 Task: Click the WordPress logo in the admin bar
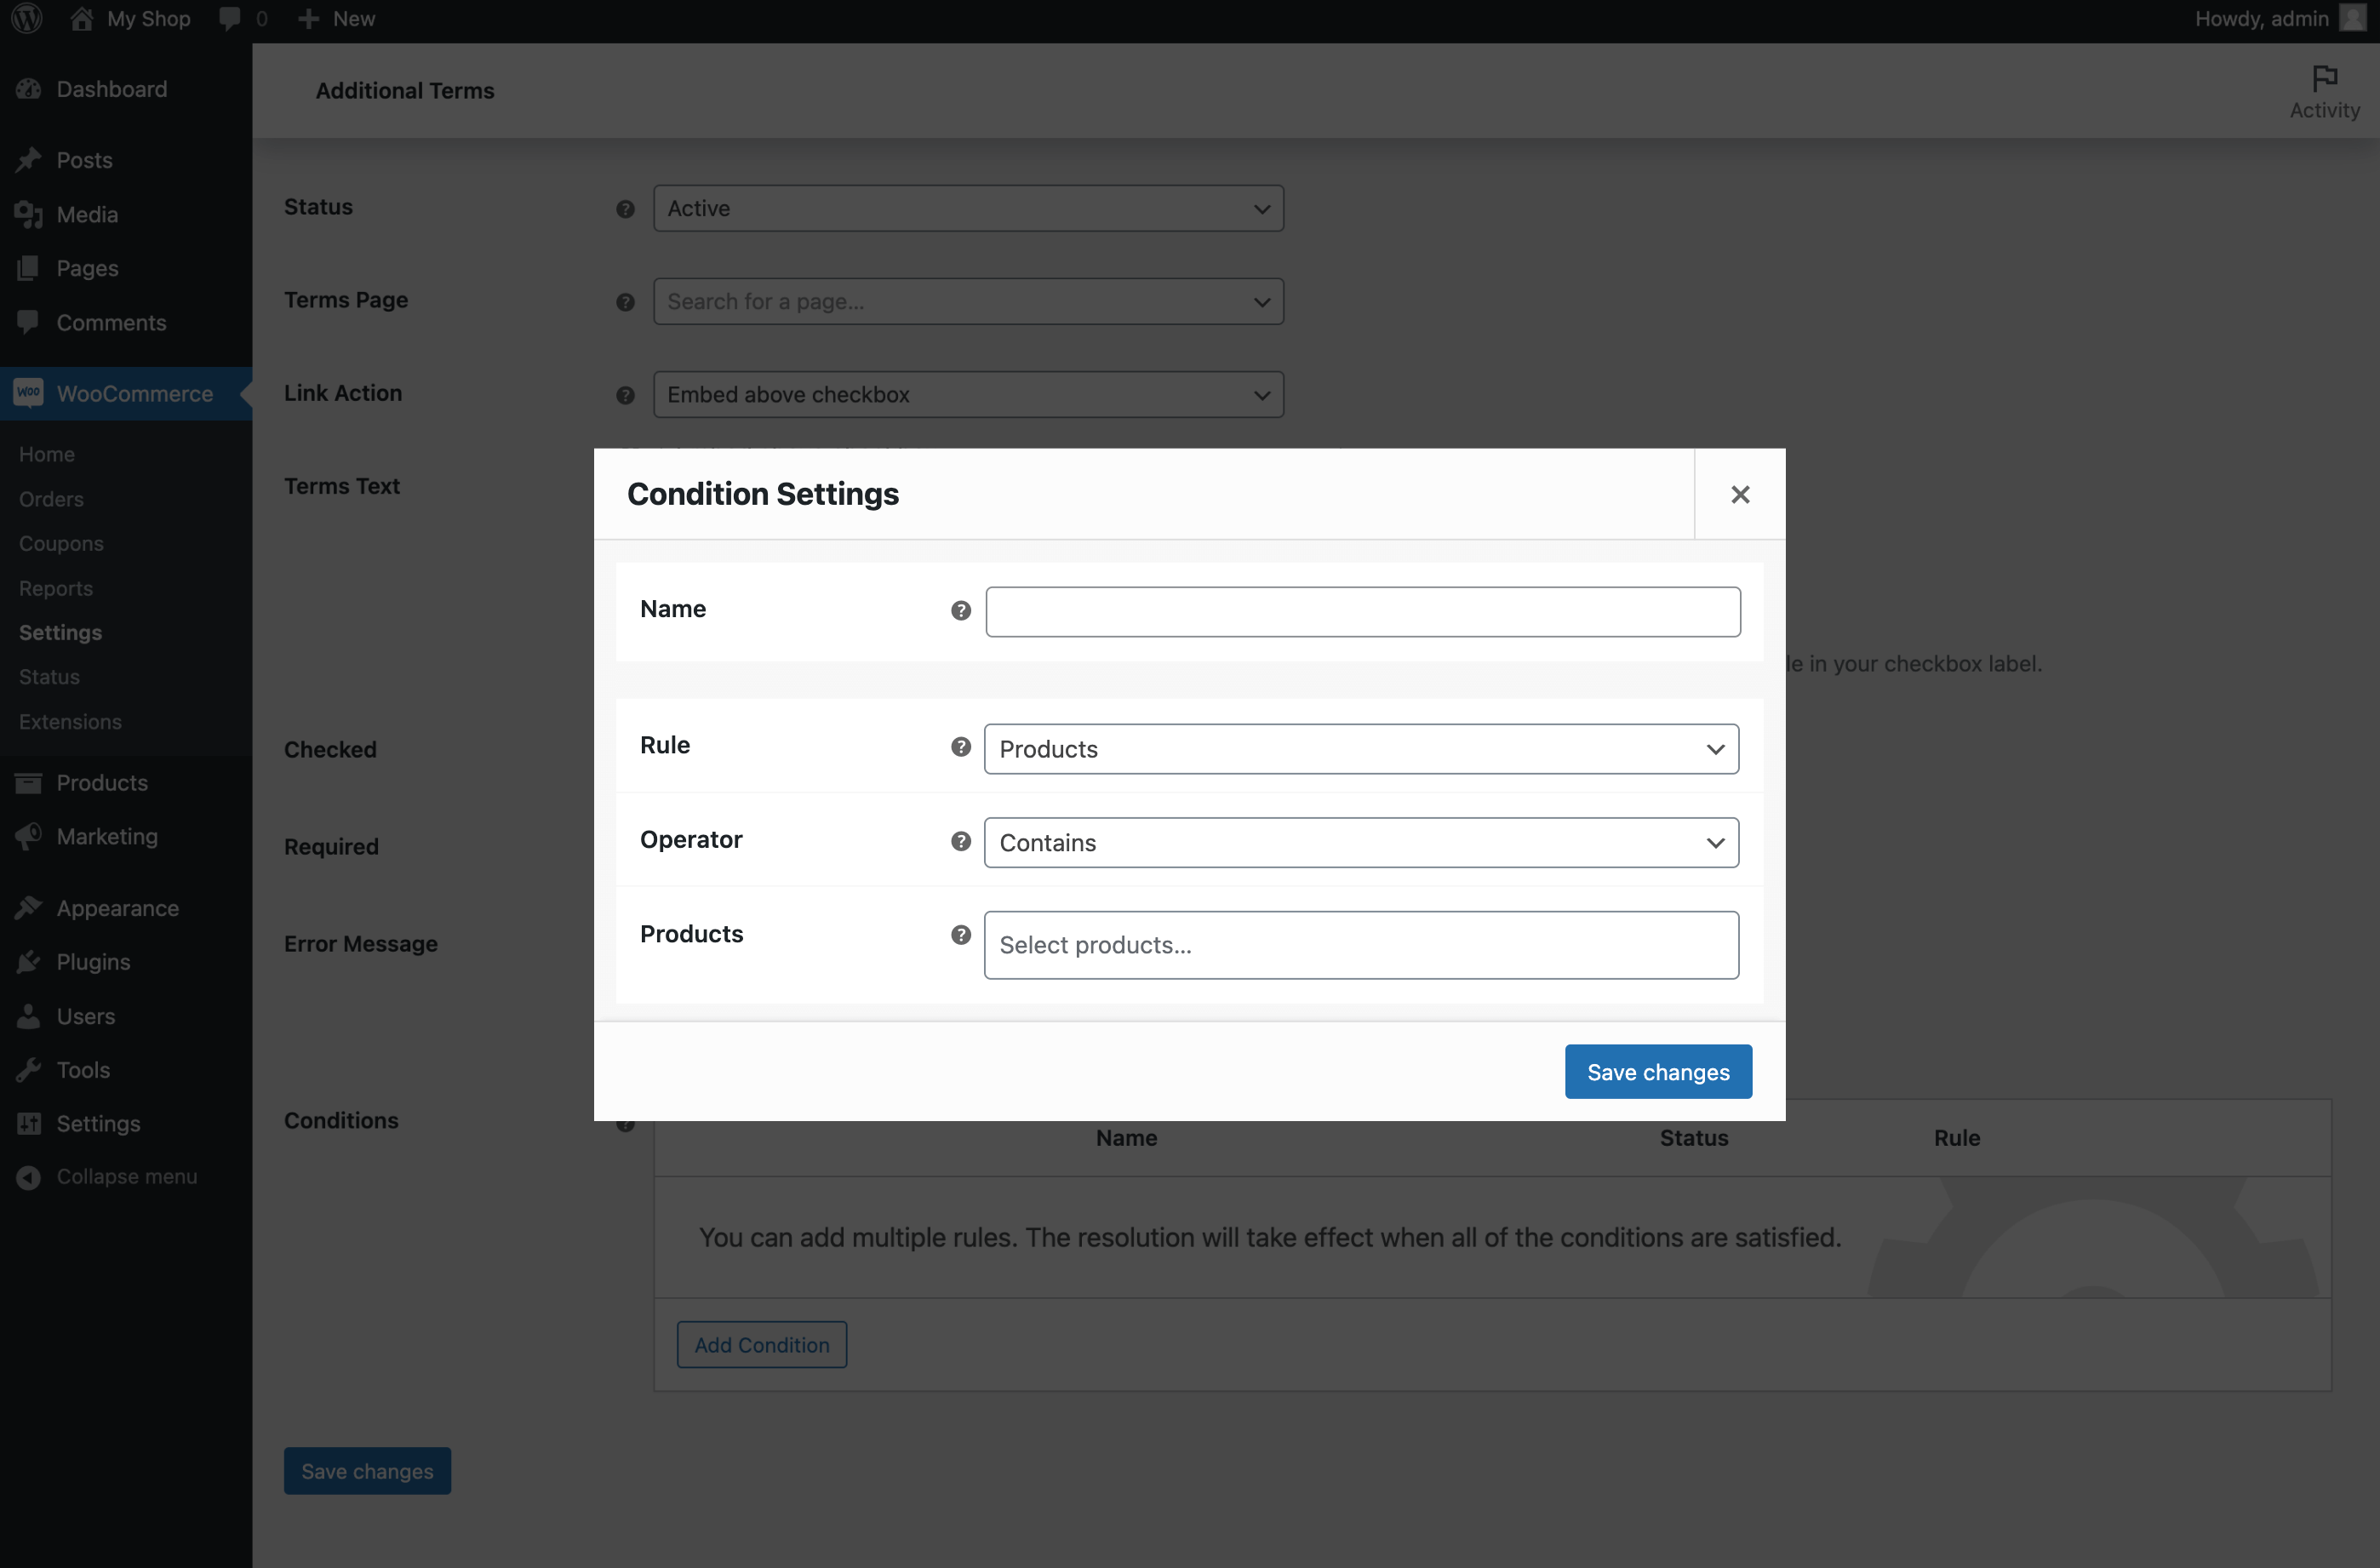click(x=26, y=18)
